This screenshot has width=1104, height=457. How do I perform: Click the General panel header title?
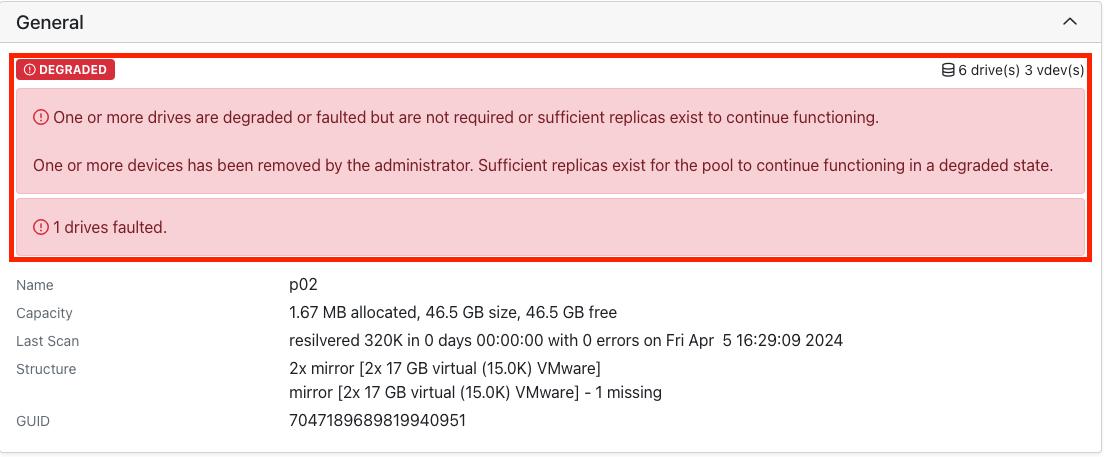click(x=50, y=22)
